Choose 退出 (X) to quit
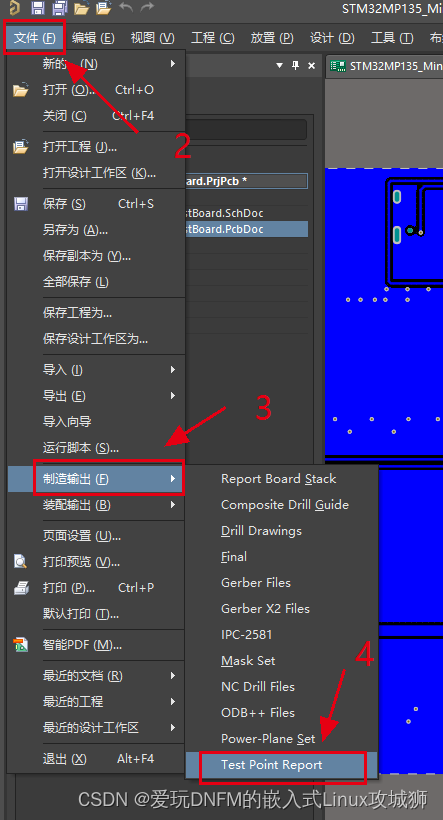 pyautogui.click(x=96, y=758)
